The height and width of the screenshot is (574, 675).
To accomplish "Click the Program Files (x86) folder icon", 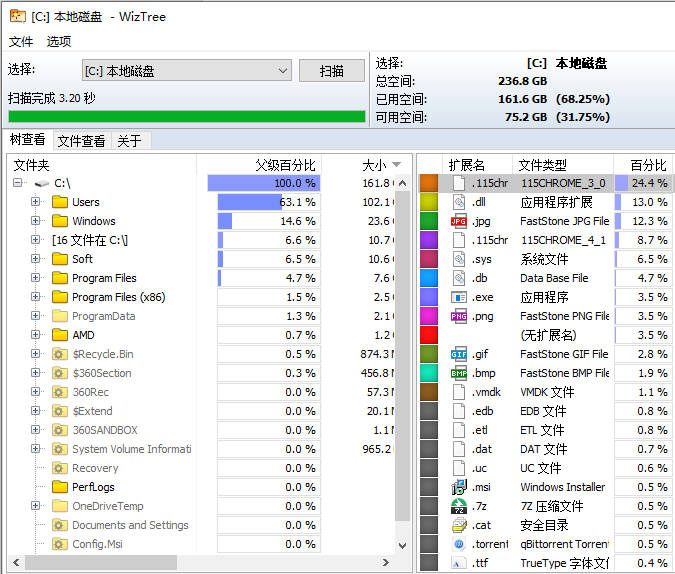I will coord(60,297).
